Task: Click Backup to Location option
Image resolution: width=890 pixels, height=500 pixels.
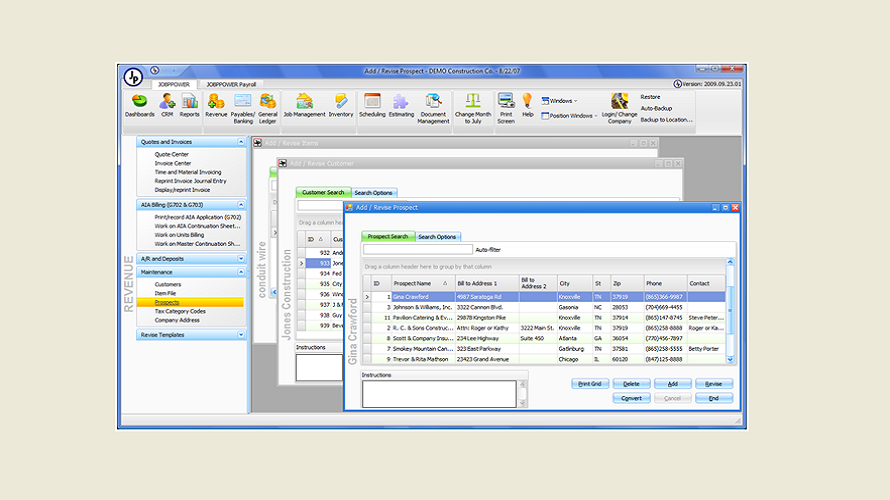Action: pyautogui.click(x=666, y=120)
